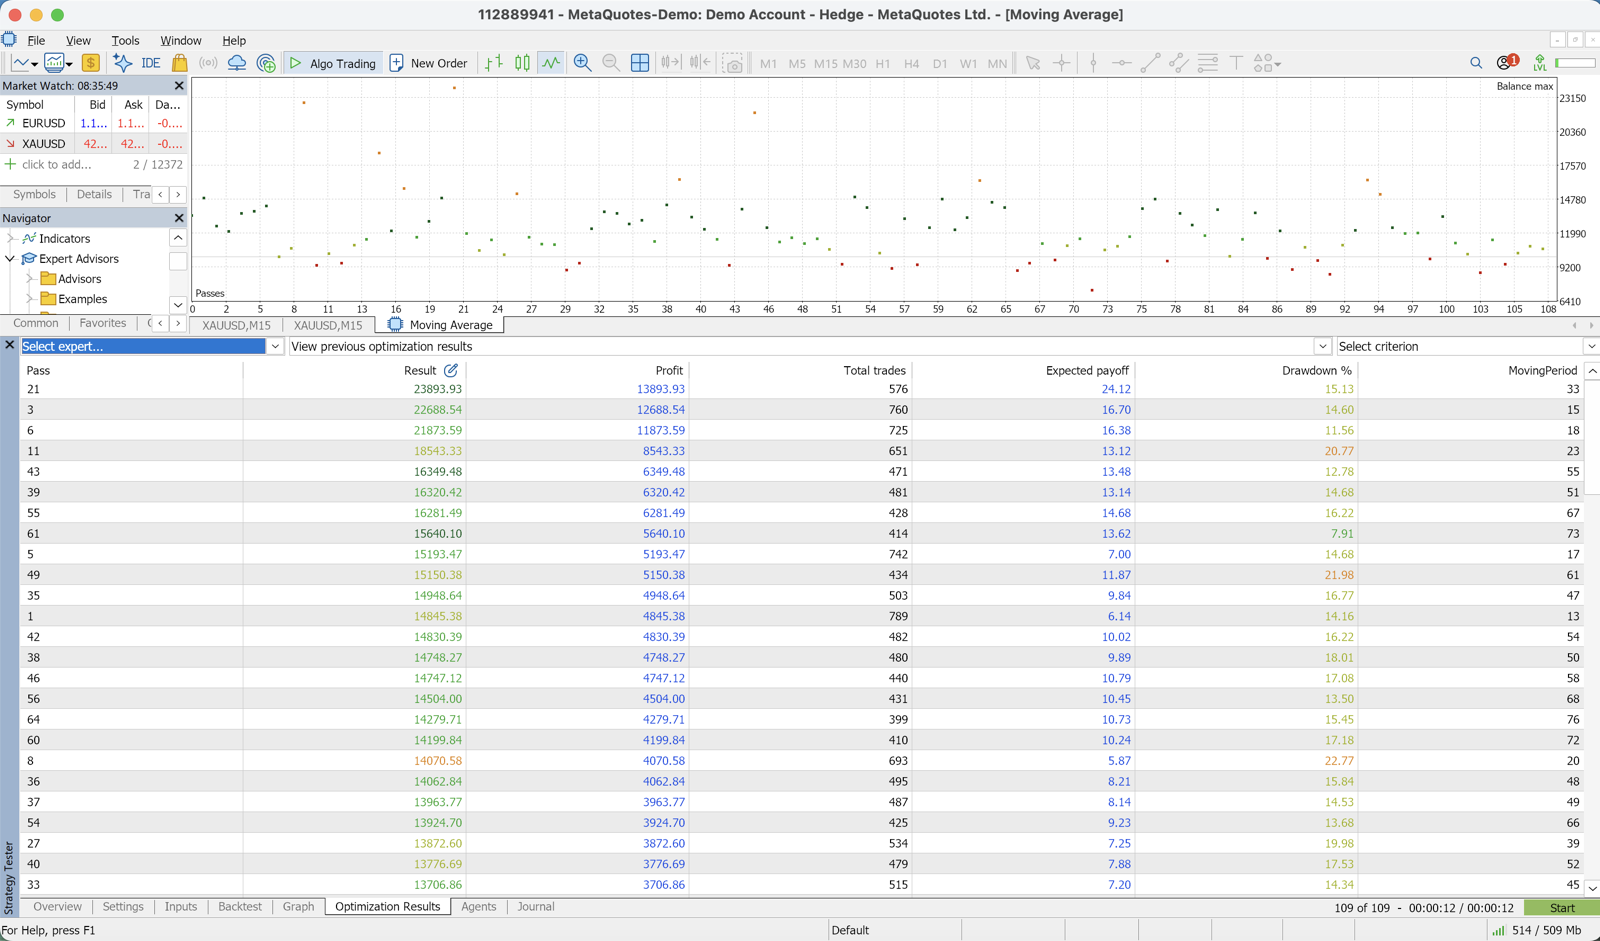The image size is (1600, 941).
Task: Select the crosshair tool
Action: pyautogui.click(x=1062, y=63)
